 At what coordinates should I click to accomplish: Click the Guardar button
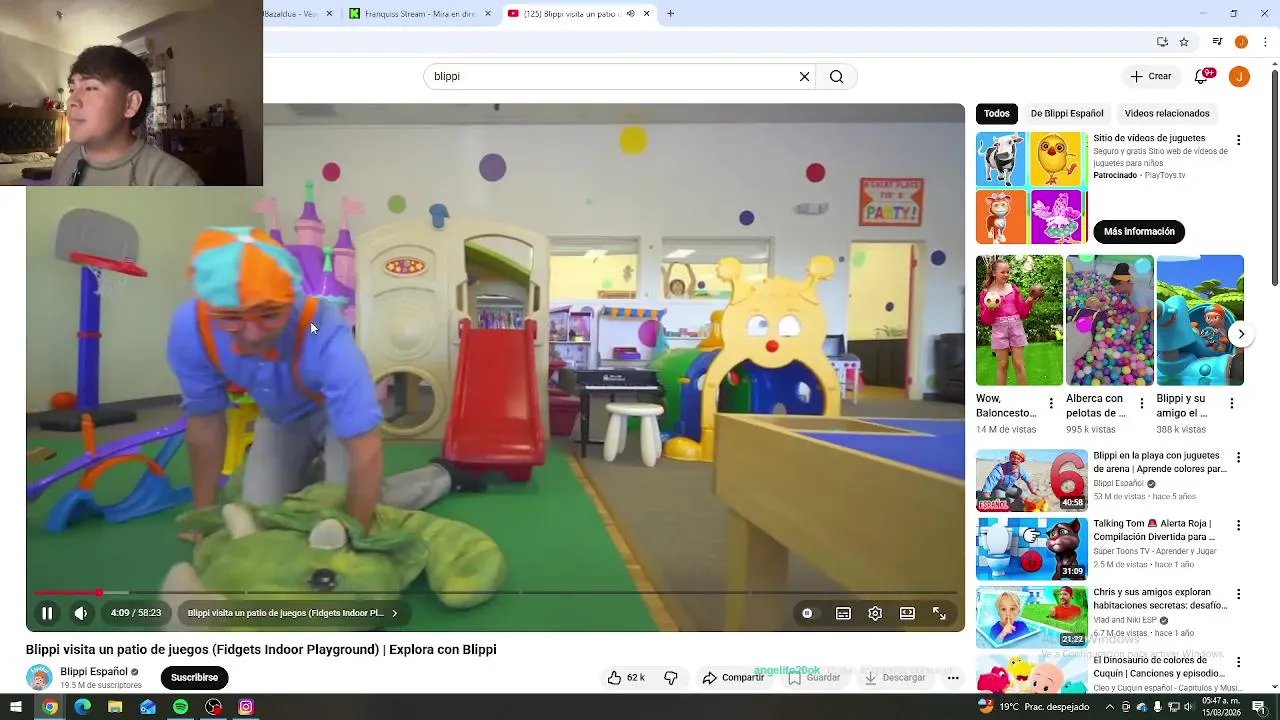(815, 677)
